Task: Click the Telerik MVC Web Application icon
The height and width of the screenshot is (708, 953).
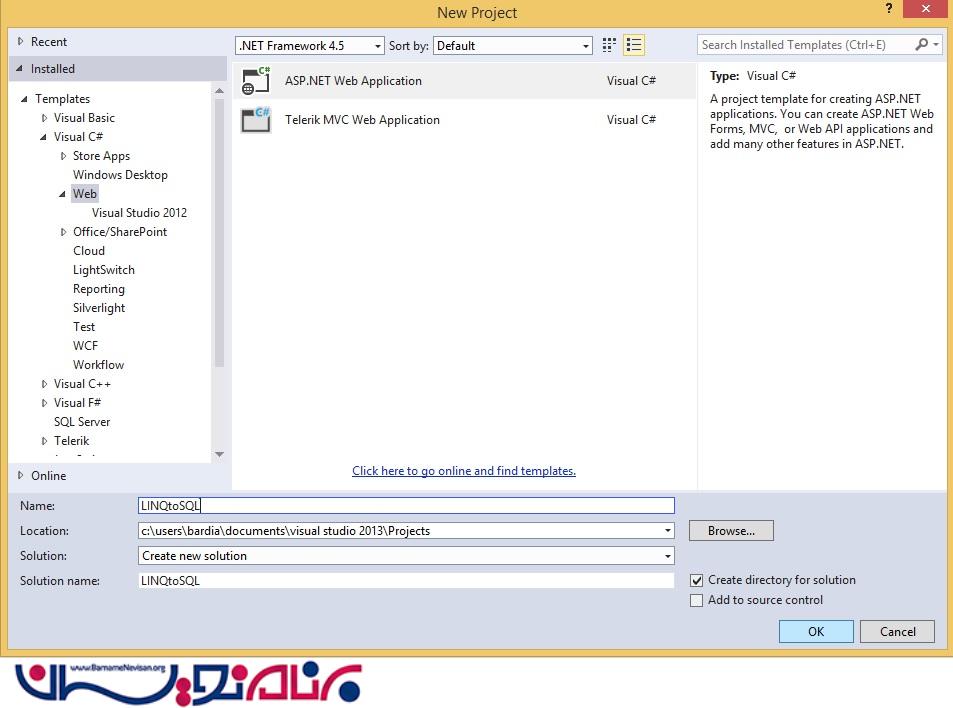Action: click(x=256, y=120)
